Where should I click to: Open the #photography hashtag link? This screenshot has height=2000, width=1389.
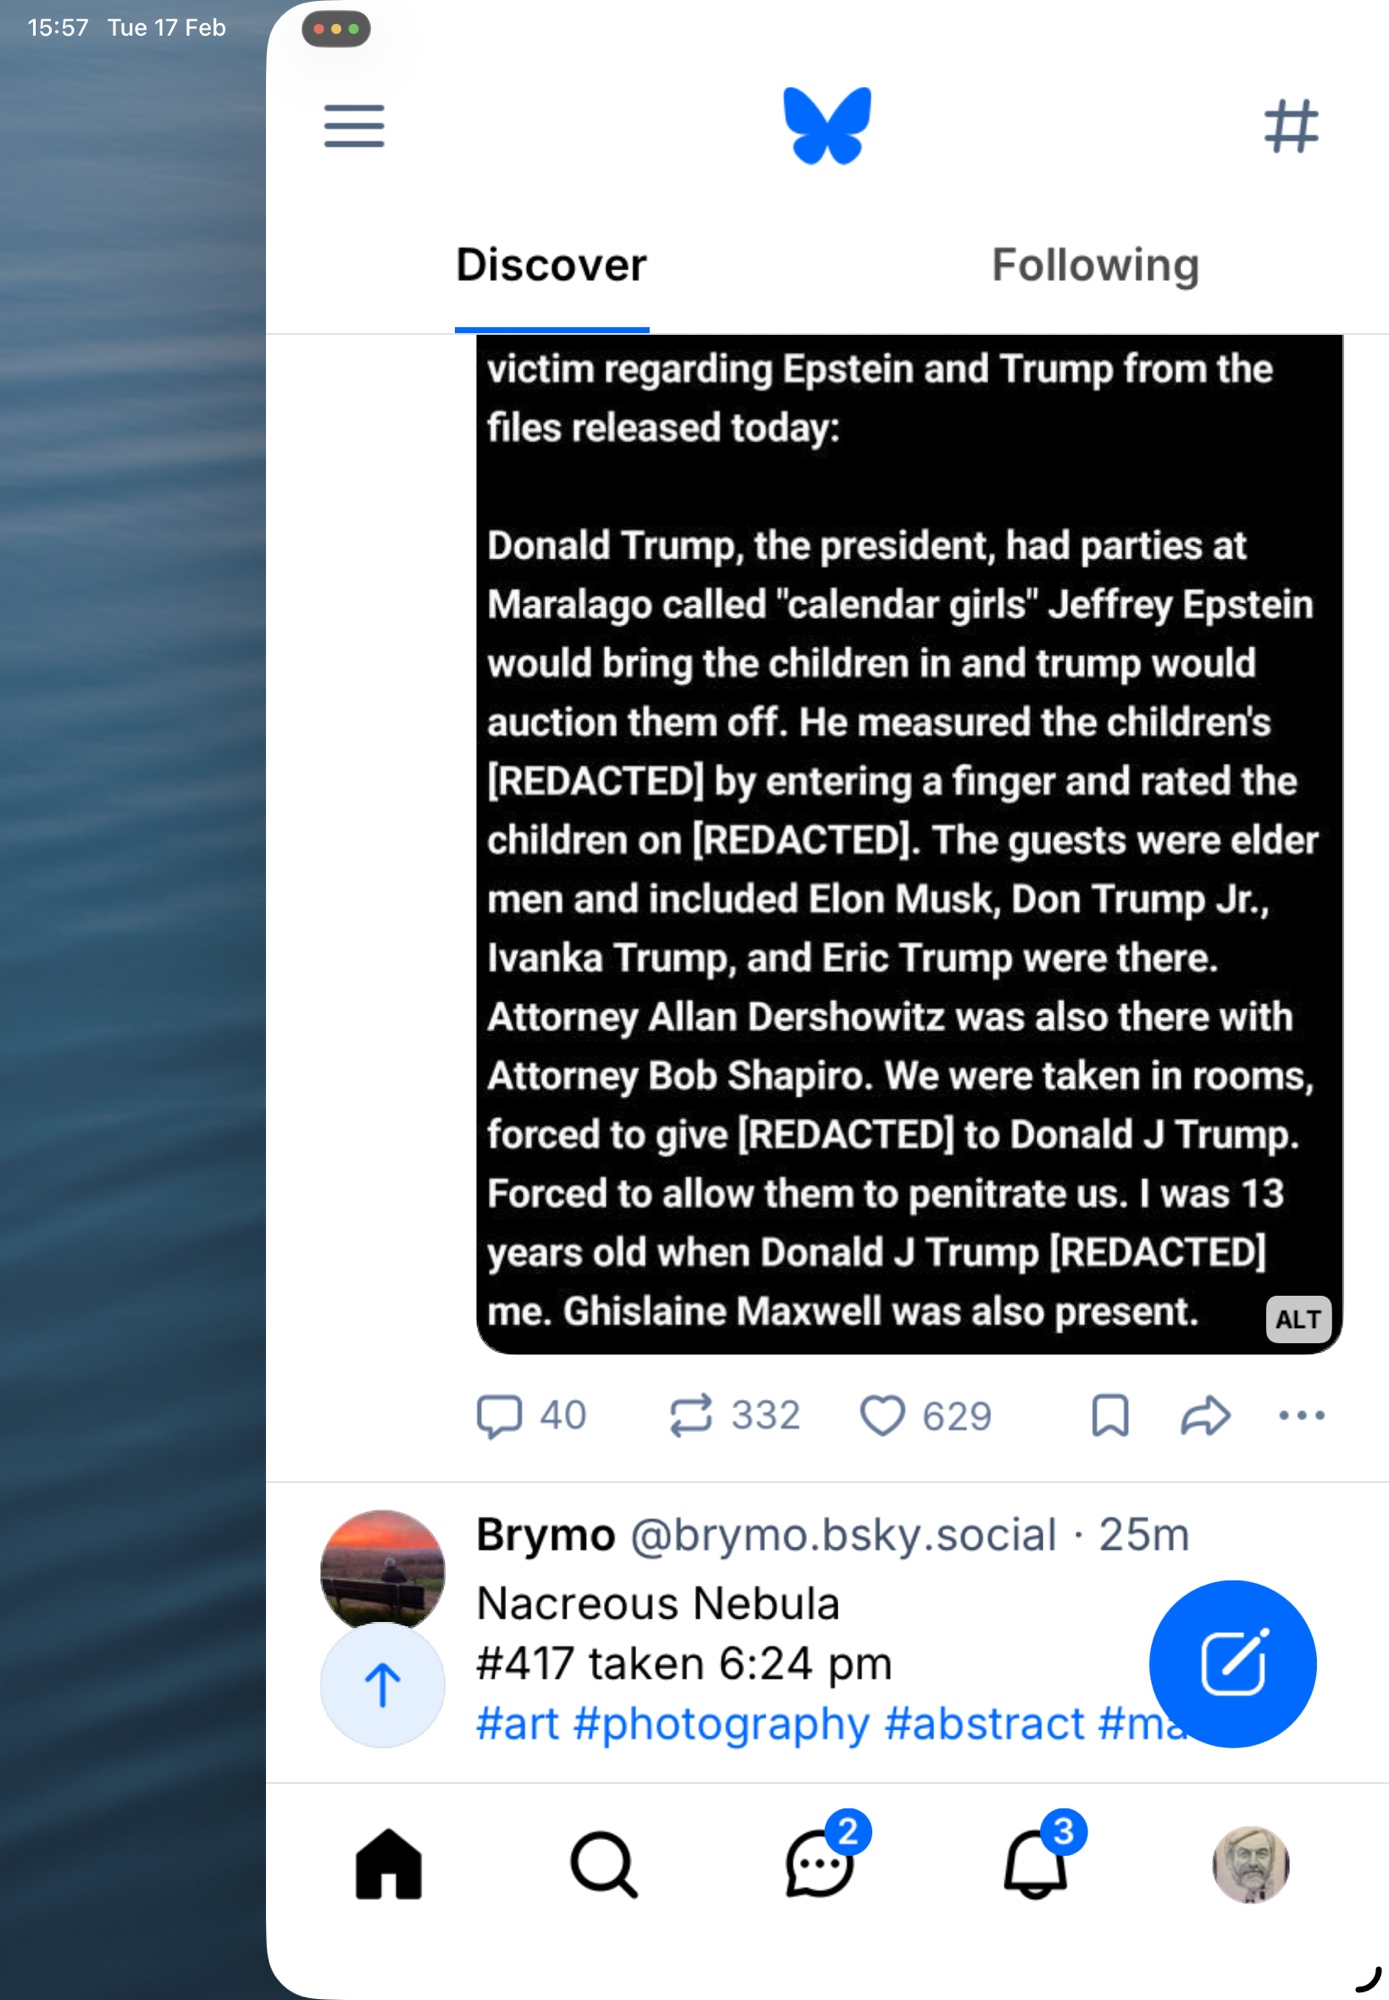click(x=721, y=1723)
